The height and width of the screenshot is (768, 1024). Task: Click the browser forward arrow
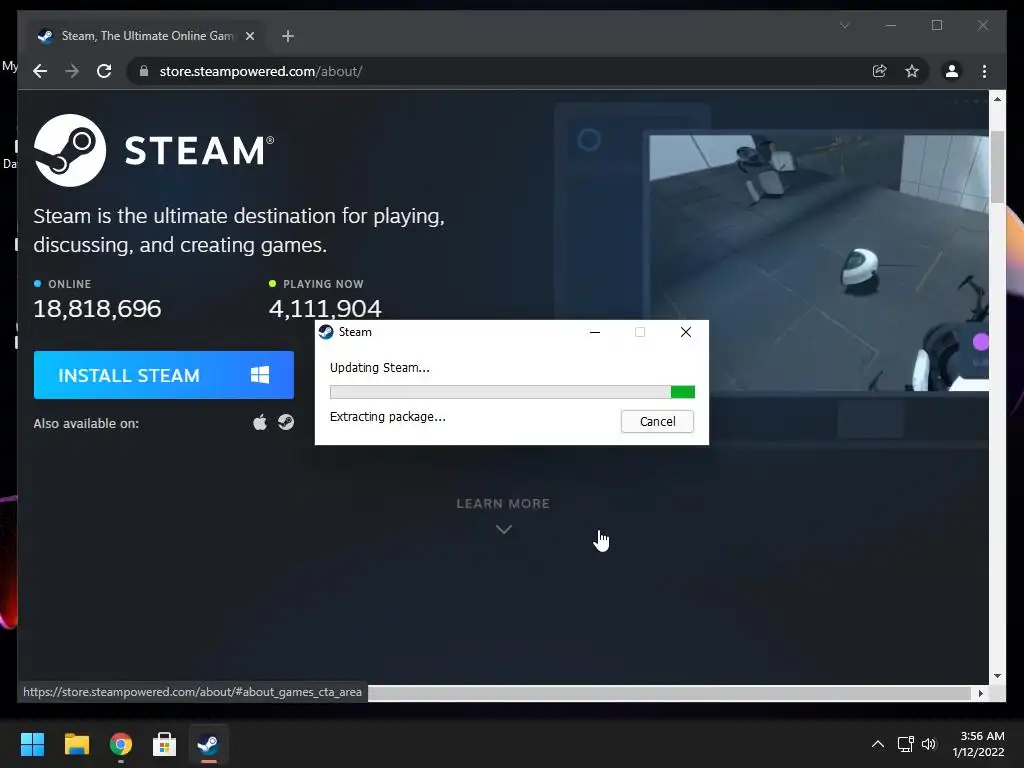coord(72,71)
